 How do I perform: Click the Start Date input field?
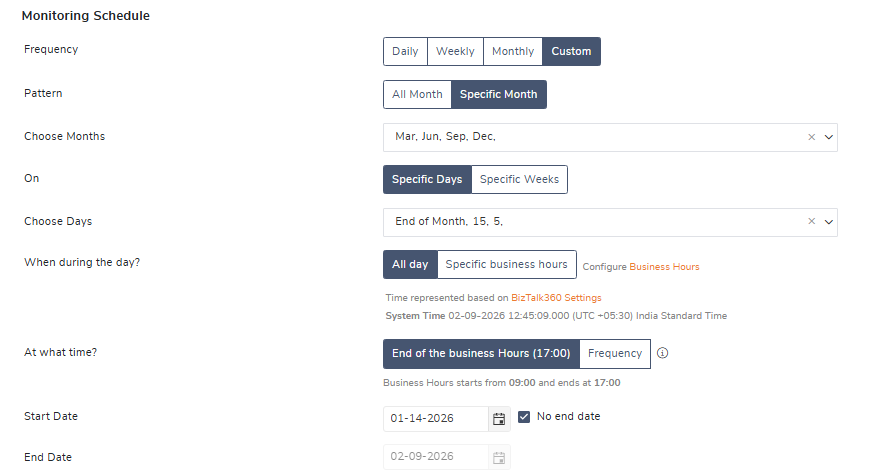coord(436,418)
